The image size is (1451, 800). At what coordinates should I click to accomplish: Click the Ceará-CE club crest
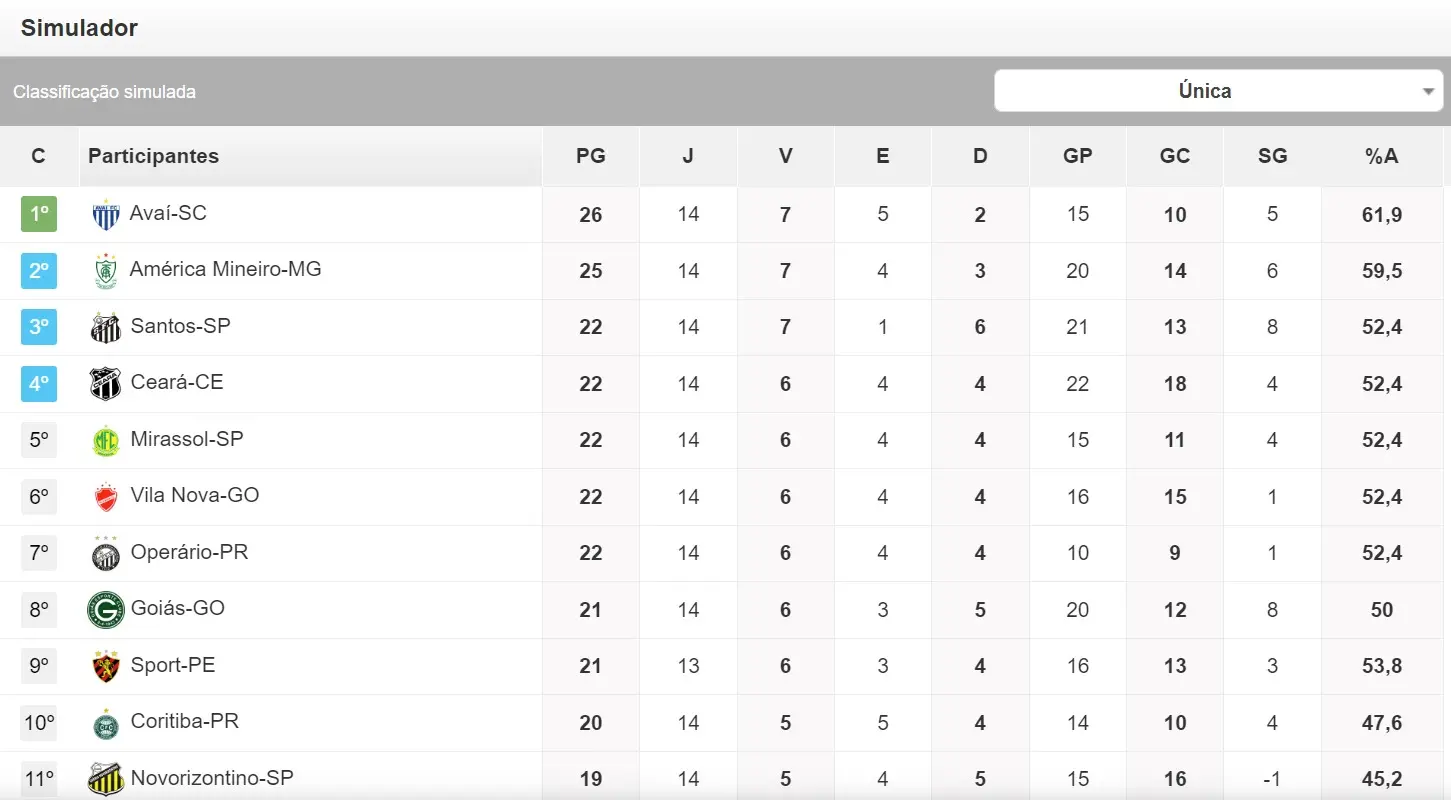tap(105, 384)
